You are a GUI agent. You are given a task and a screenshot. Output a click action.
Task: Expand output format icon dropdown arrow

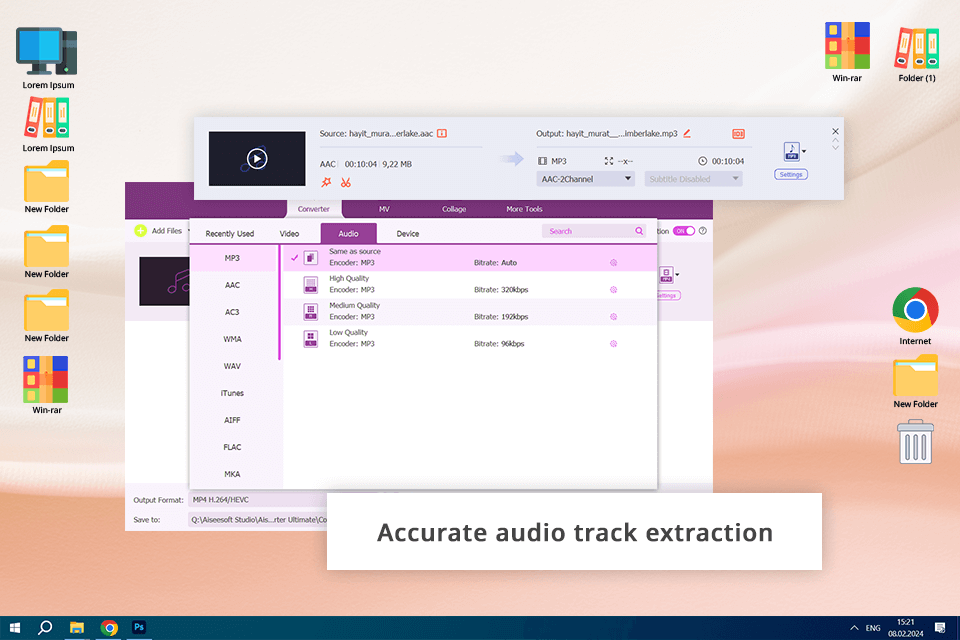[x=804, y=151]
